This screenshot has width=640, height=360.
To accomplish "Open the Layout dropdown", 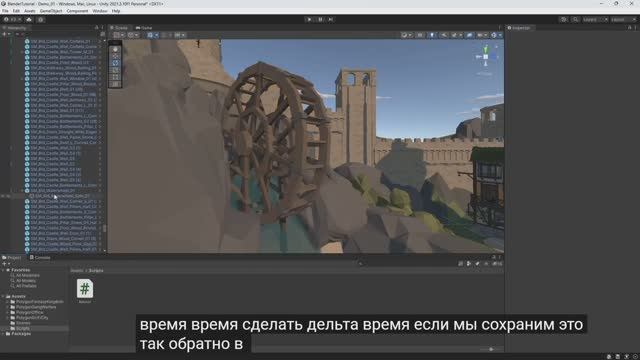I will [624, 19].
